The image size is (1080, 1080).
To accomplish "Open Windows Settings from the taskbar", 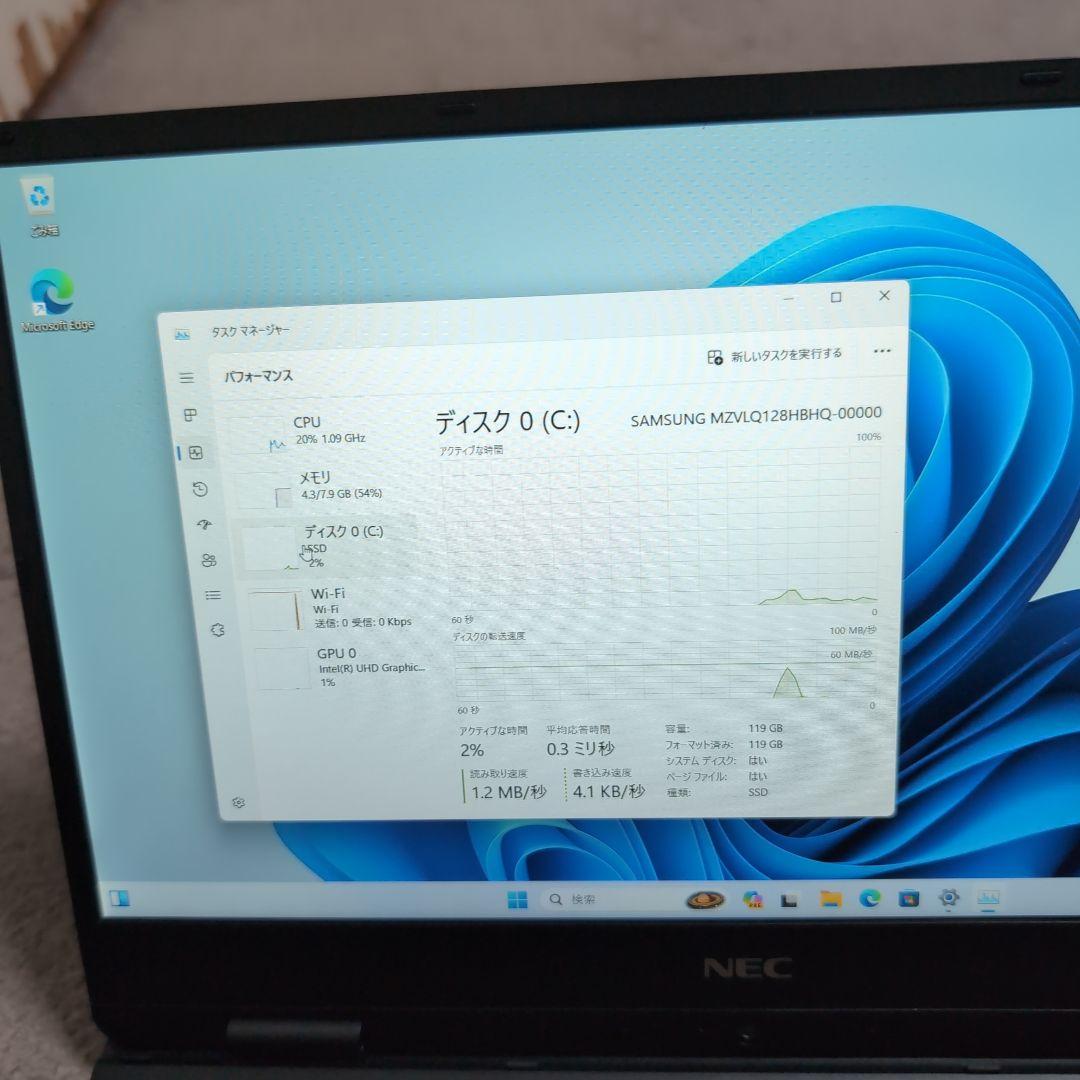I will point(947,899).
